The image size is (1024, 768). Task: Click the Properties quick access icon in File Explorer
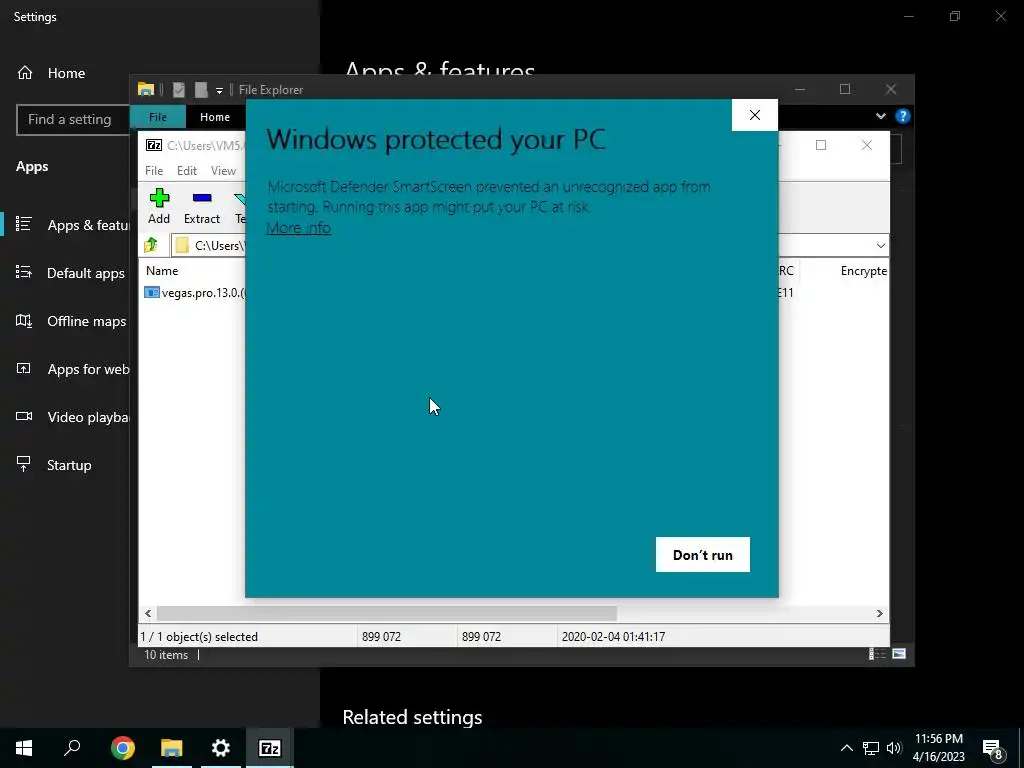point(178,89)
